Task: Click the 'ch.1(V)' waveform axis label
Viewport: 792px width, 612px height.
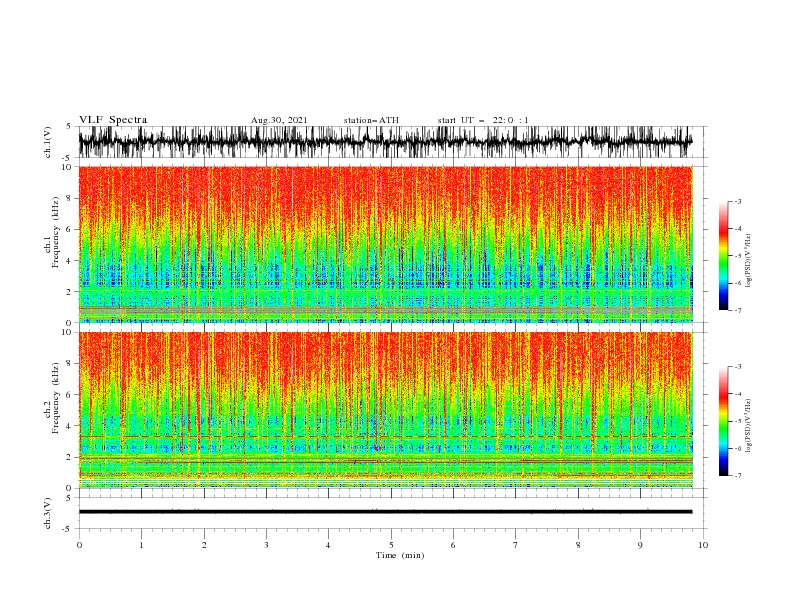Action: pyautogui.click(x=48, y=142)
